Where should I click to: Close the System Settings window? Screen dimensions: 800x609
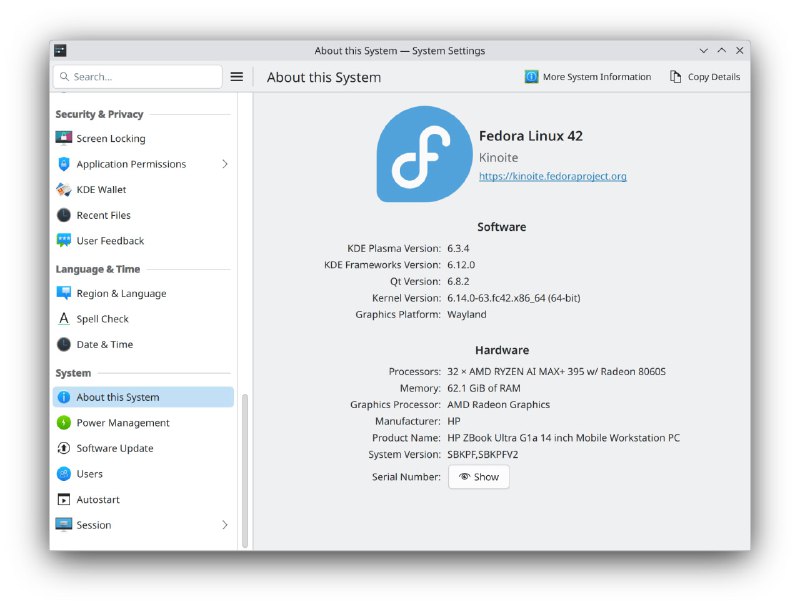pyautogui.click(x=739, y=50)
